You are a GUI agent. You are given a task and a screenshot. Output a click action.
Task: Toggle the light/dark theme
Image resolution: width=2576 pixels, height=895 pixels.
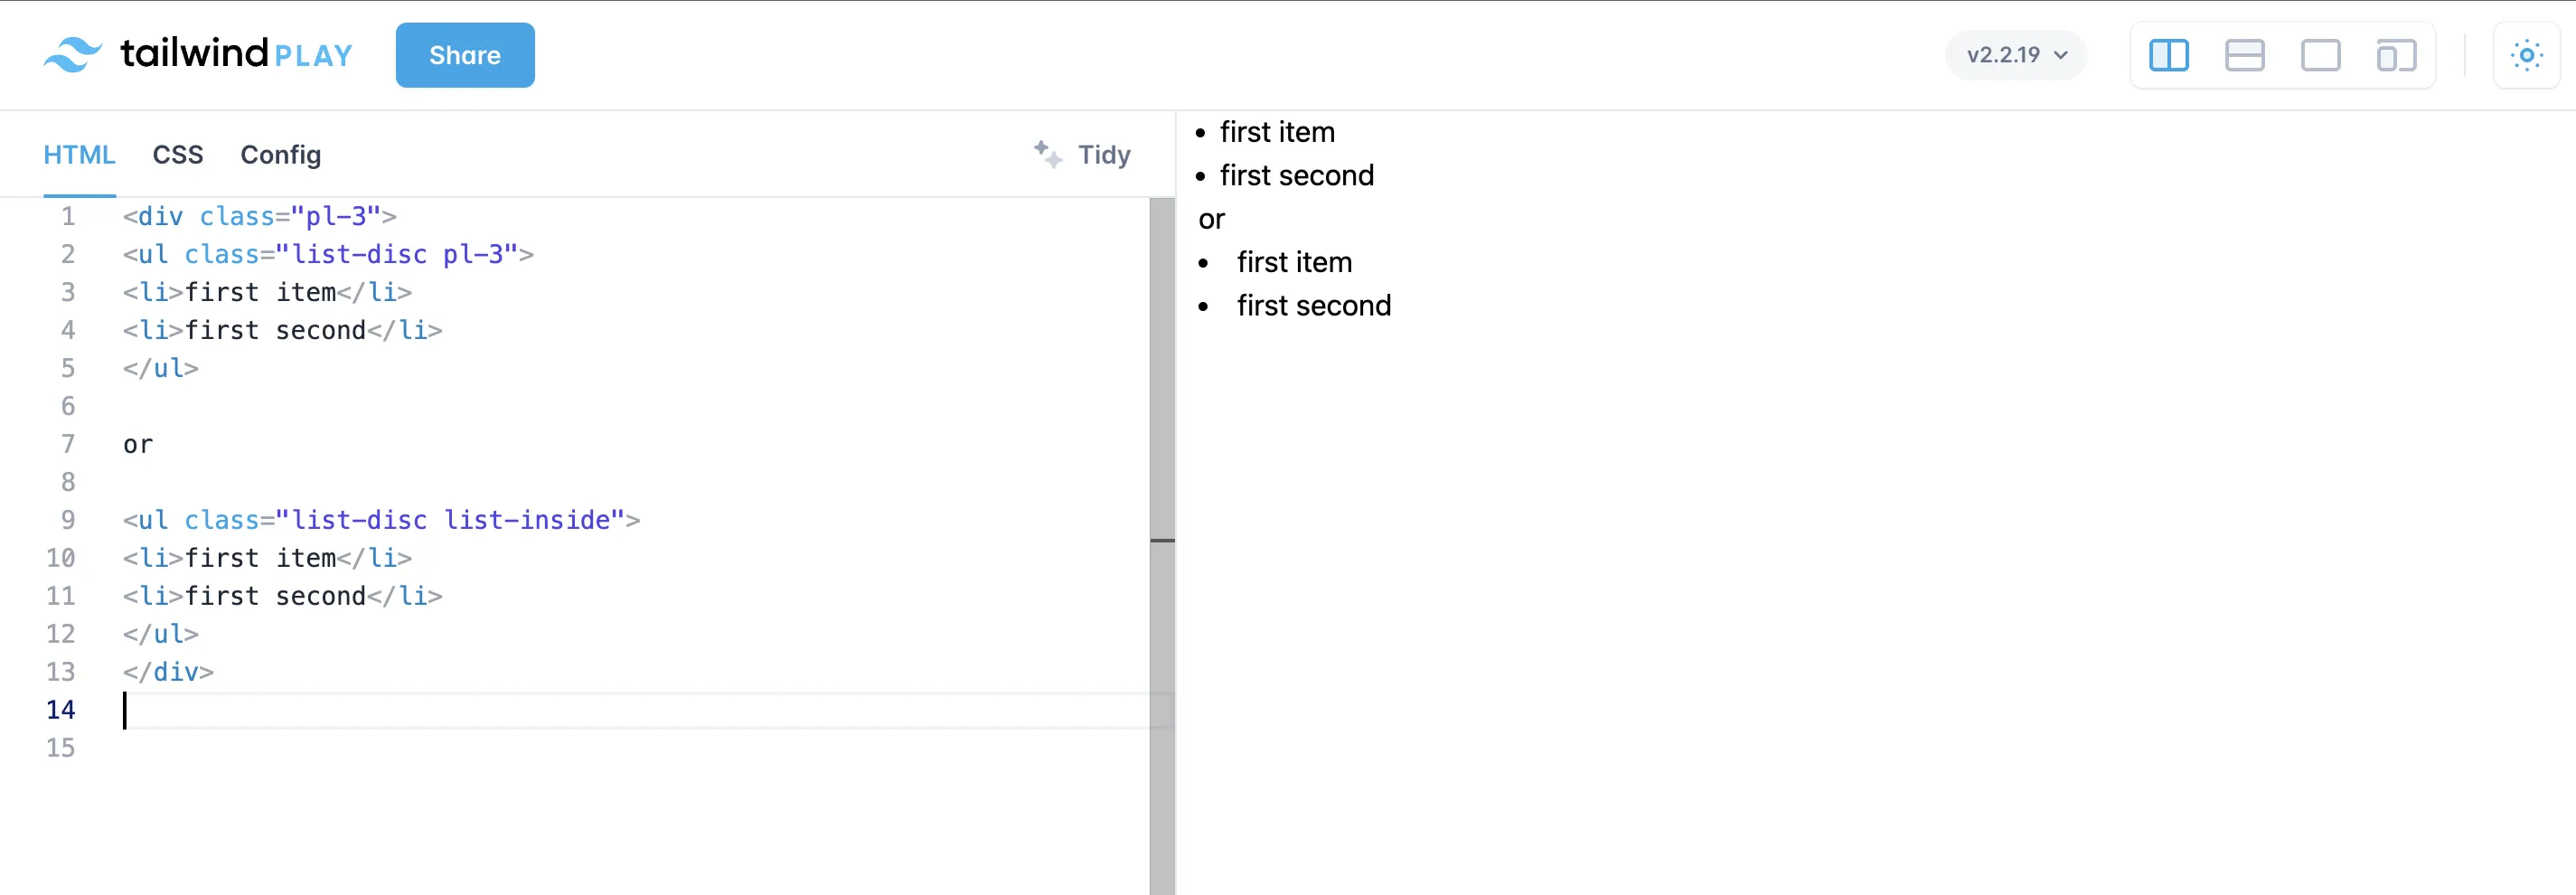2526,55
